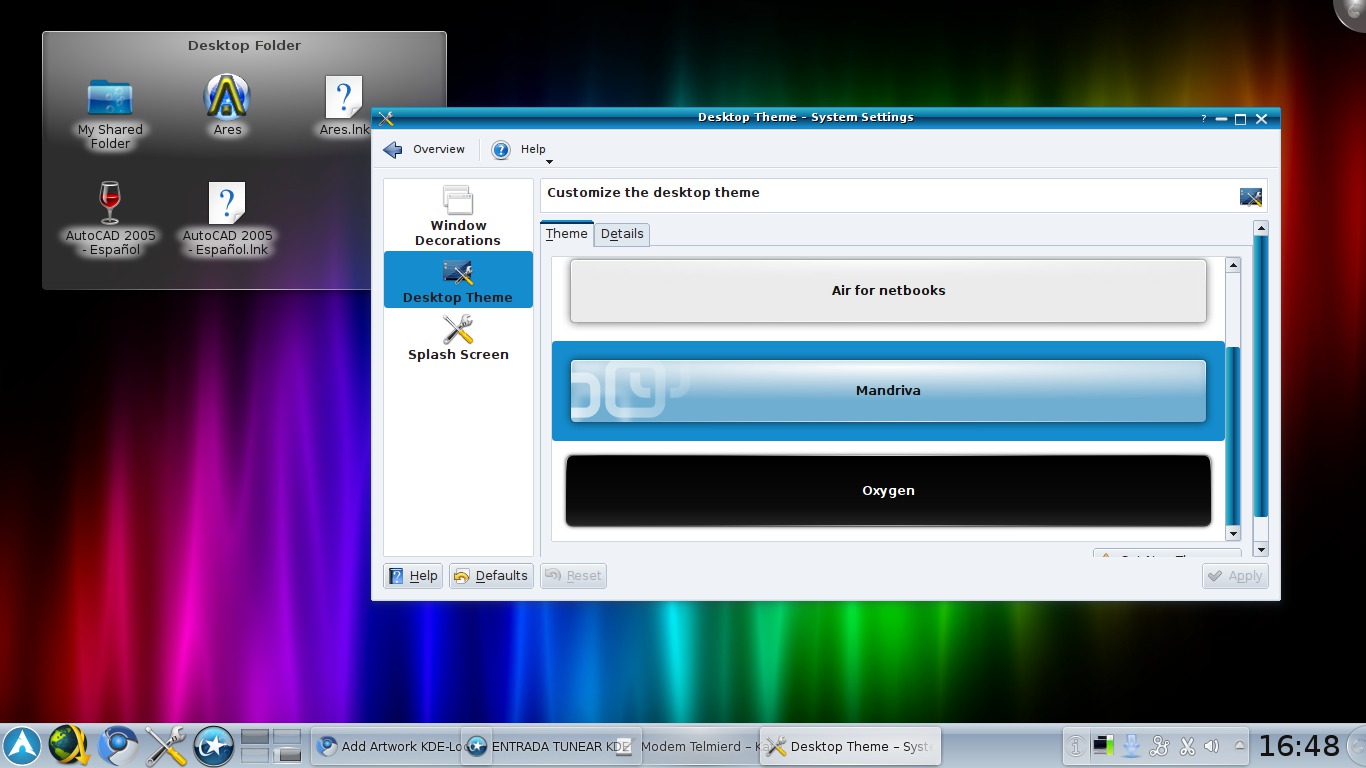Viewport: 1366px width, 768px height.
Task: Click the star launcher icon in panel
Action: pos(214,746)
